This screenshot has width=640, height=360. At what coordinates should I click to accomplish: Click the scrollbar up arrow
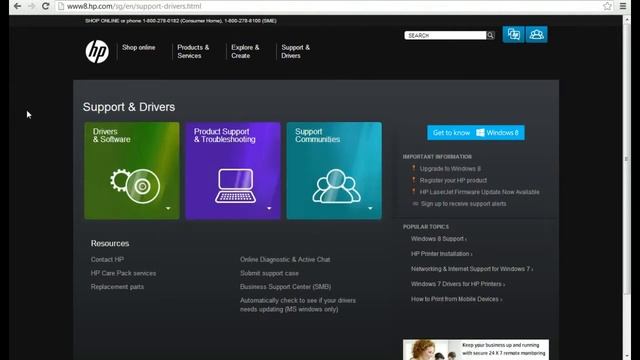pyautogui.click(x=627, y=19)
